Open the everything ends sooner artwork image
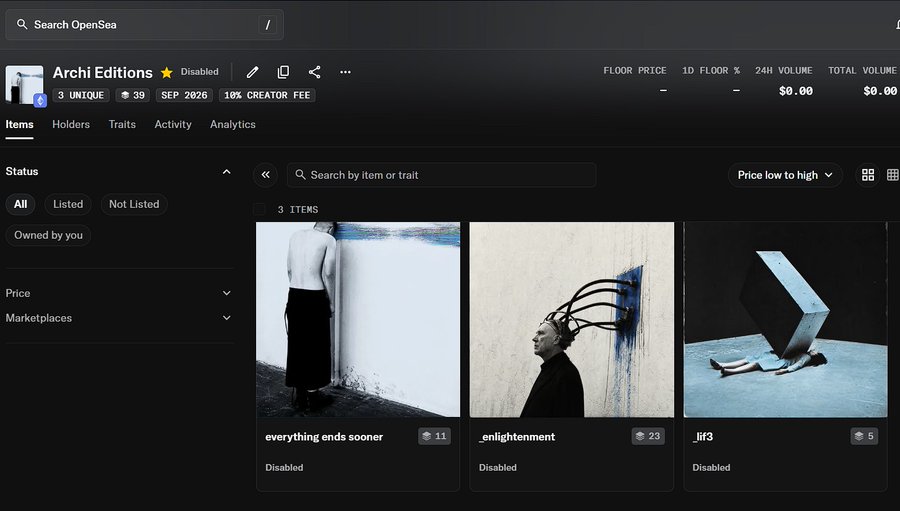Screen dimensions: 900x511 pyautogui.click(x=358, y=319)
